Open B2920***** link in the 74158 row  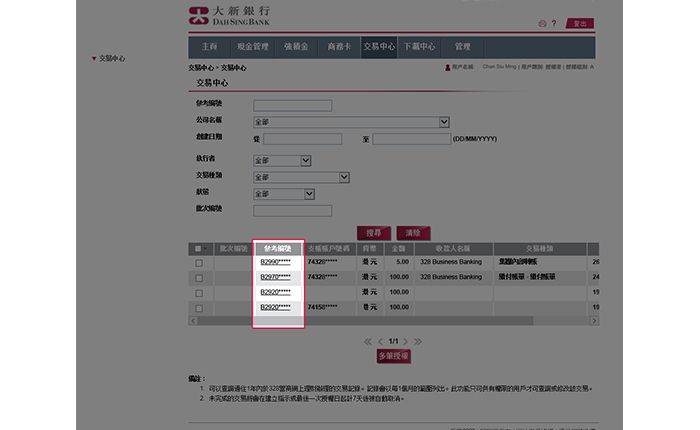275,307
